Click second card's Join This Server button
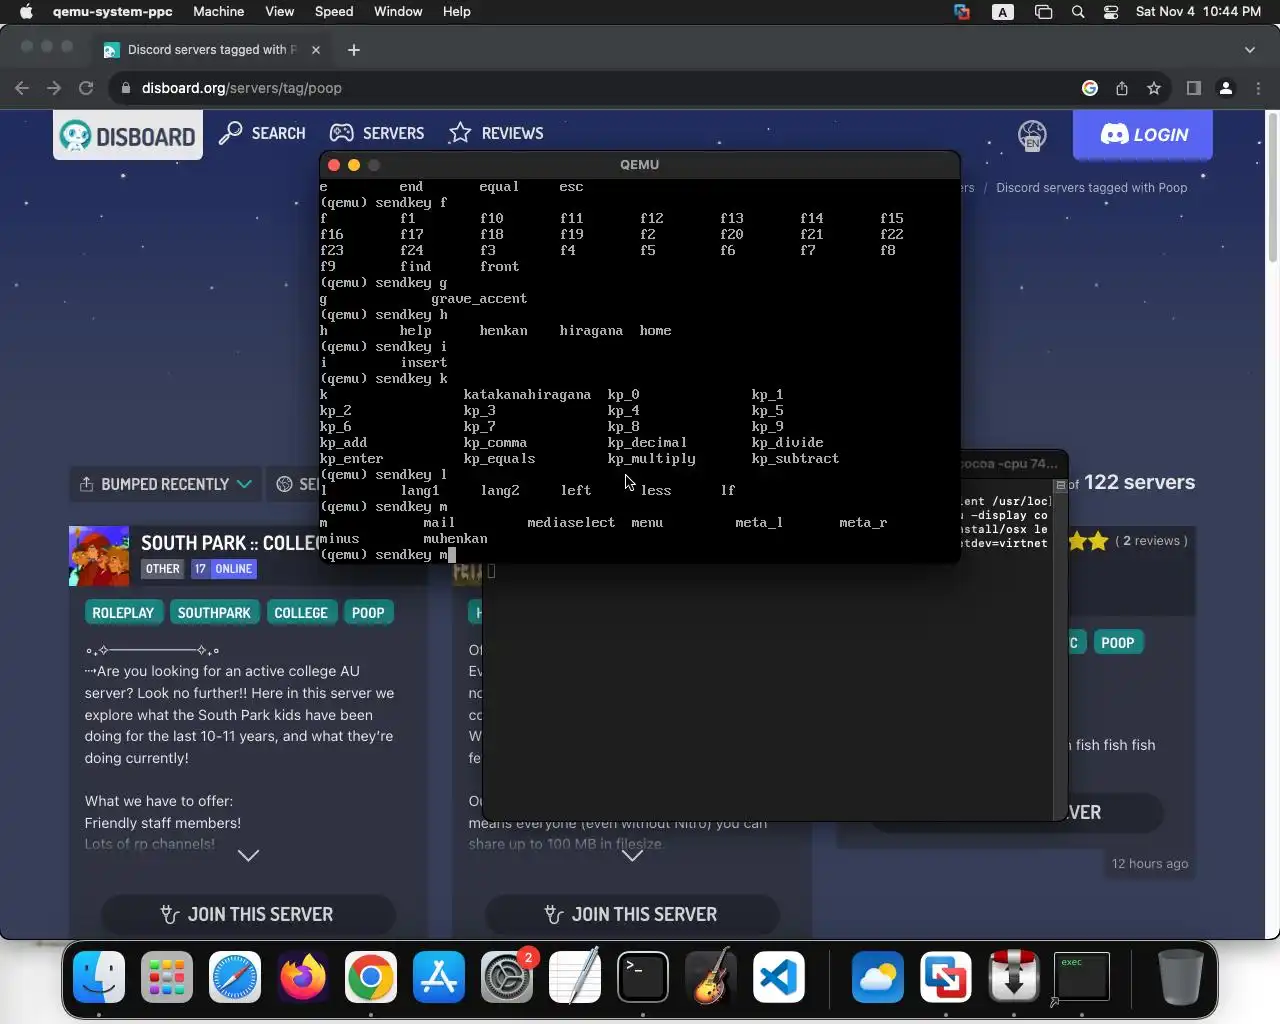 click(632, 914)
